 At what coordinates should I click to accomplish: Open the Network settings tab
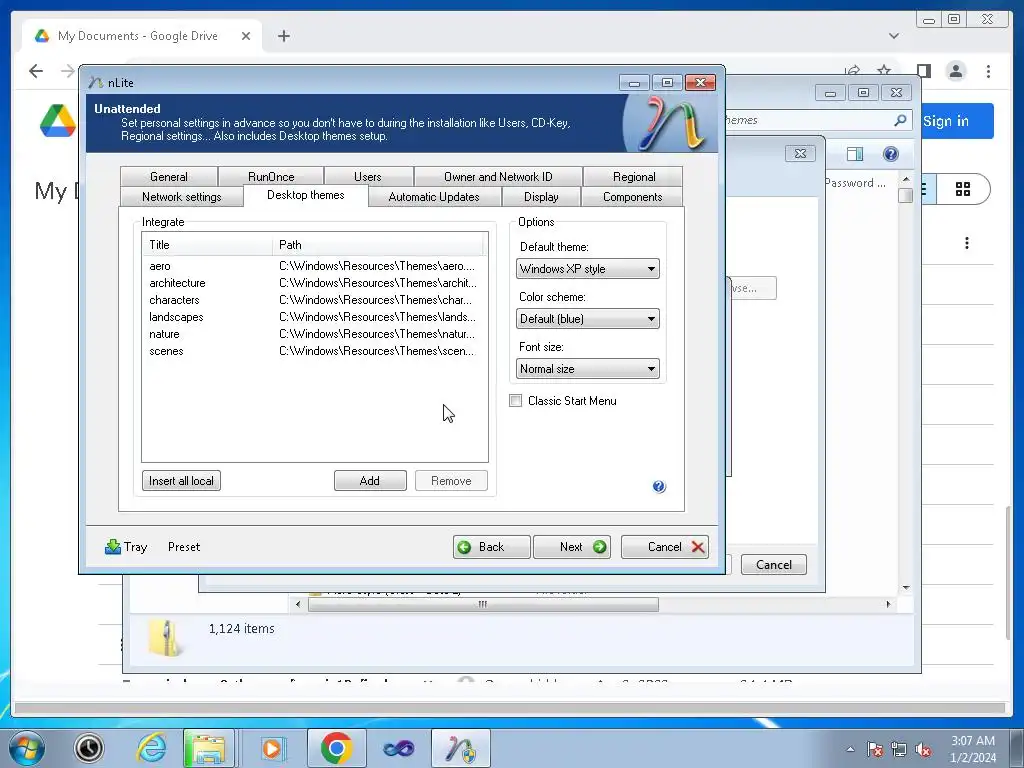pyautogui.click(x=182, y=197)
